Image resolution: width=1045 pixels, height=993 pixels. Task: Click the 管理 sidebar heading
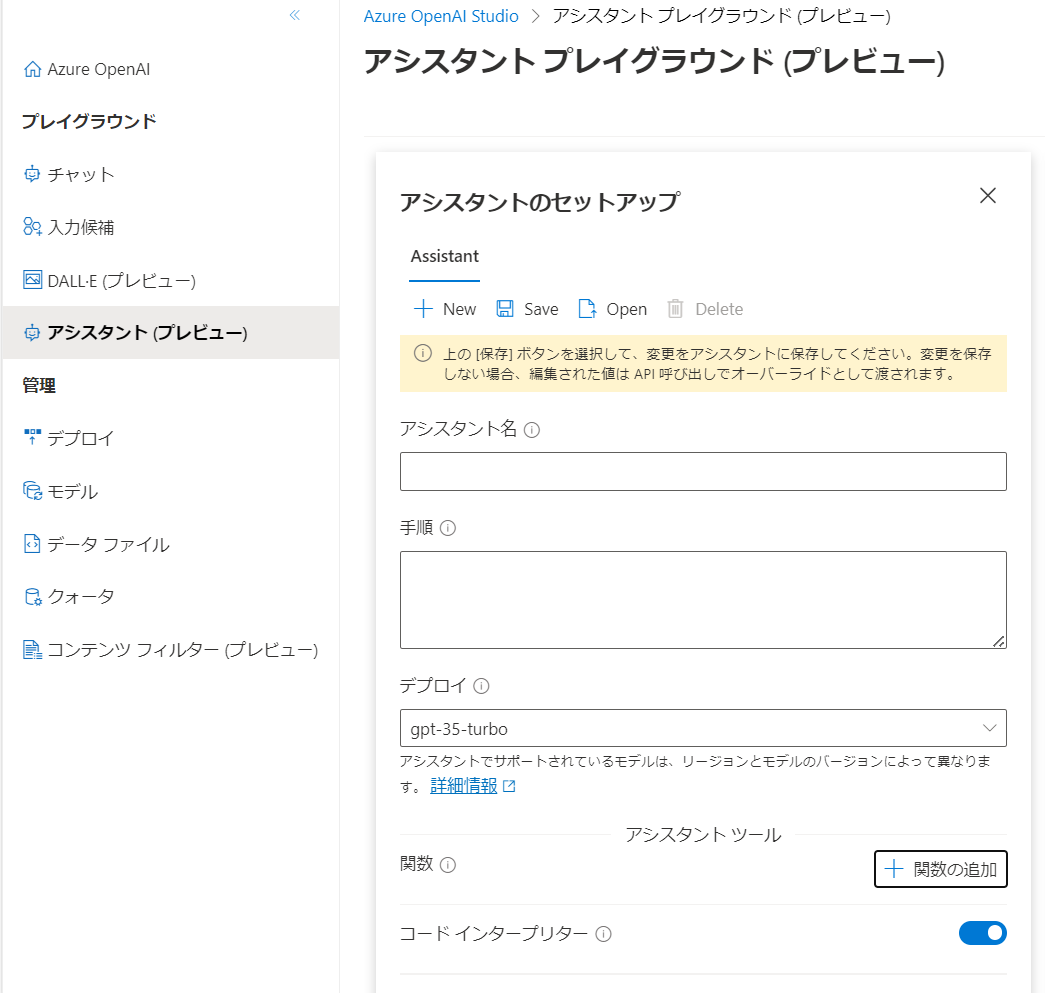(39, 385)
